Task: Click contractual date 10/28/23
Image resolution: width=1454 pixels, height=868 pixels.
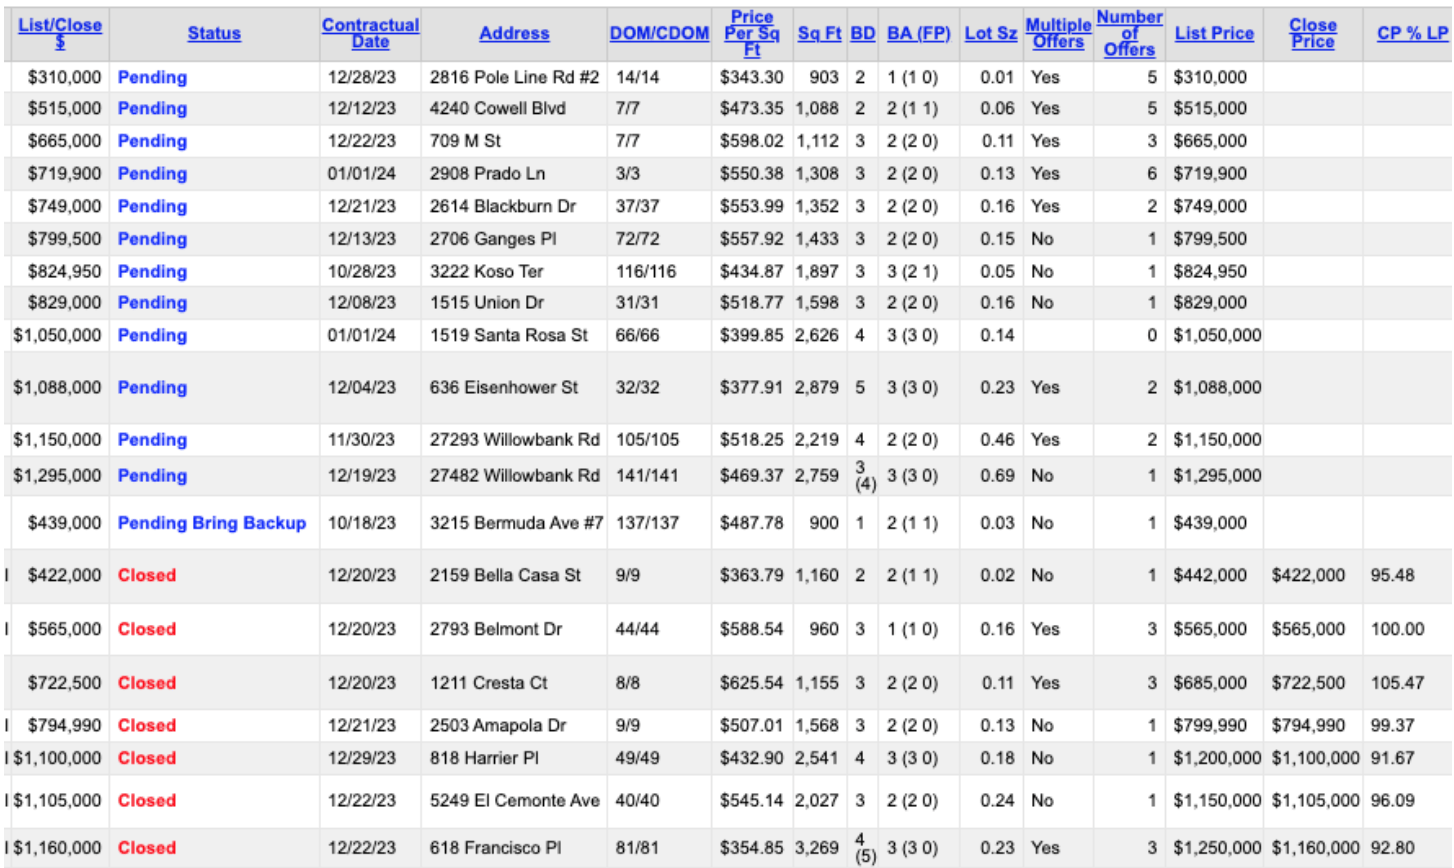Action: pyautogui.click(x=361, y=271)
